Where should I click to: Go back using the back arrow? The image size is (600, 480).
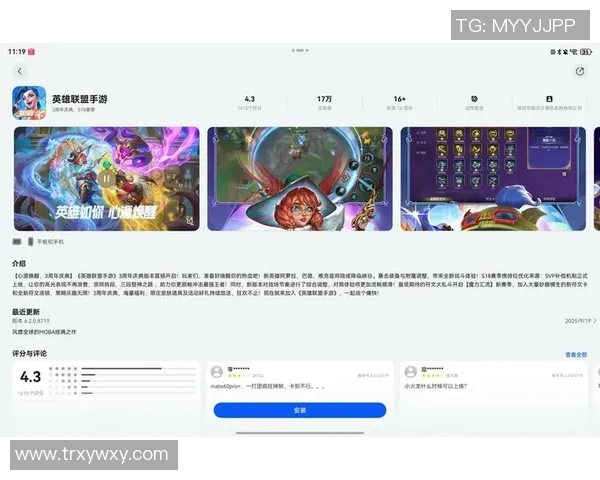click(20, 71)
